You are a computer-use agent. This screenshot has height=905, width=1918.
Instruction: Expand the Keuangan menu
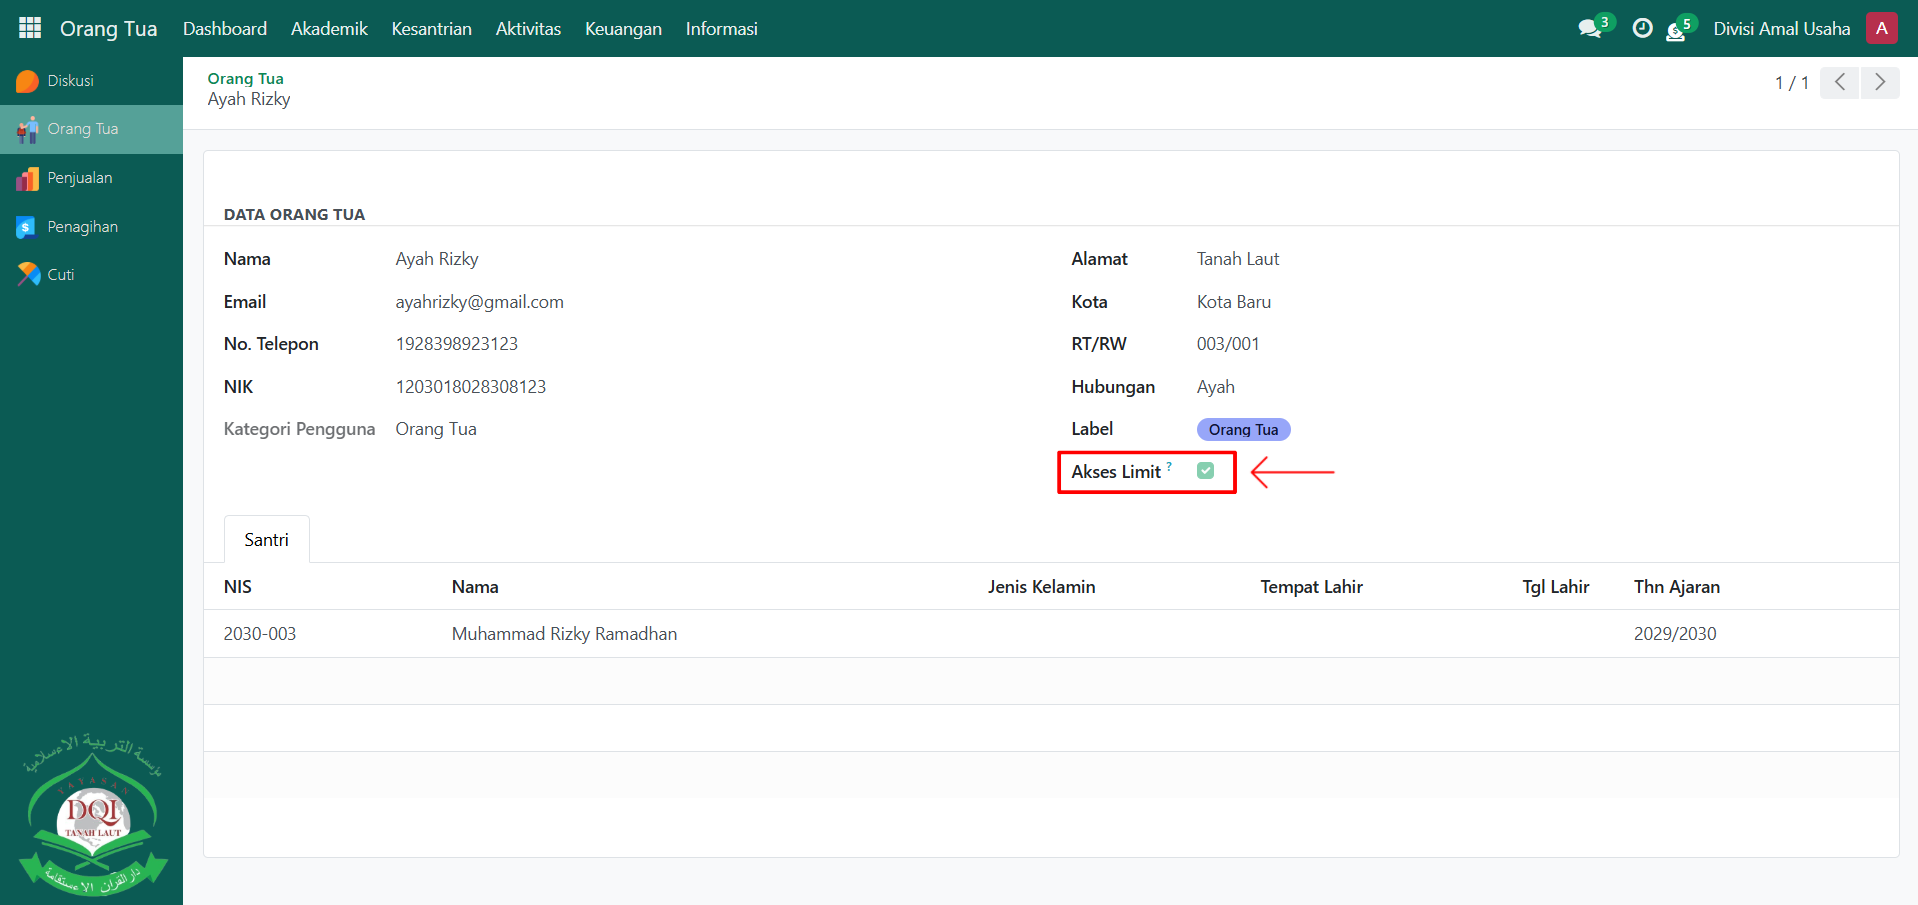[x=623, y=29]
